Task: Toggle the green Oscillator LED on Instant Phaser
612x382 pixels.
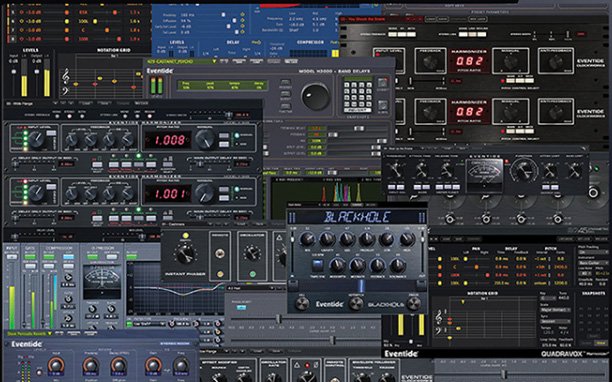Action: (x=253, y=274)
